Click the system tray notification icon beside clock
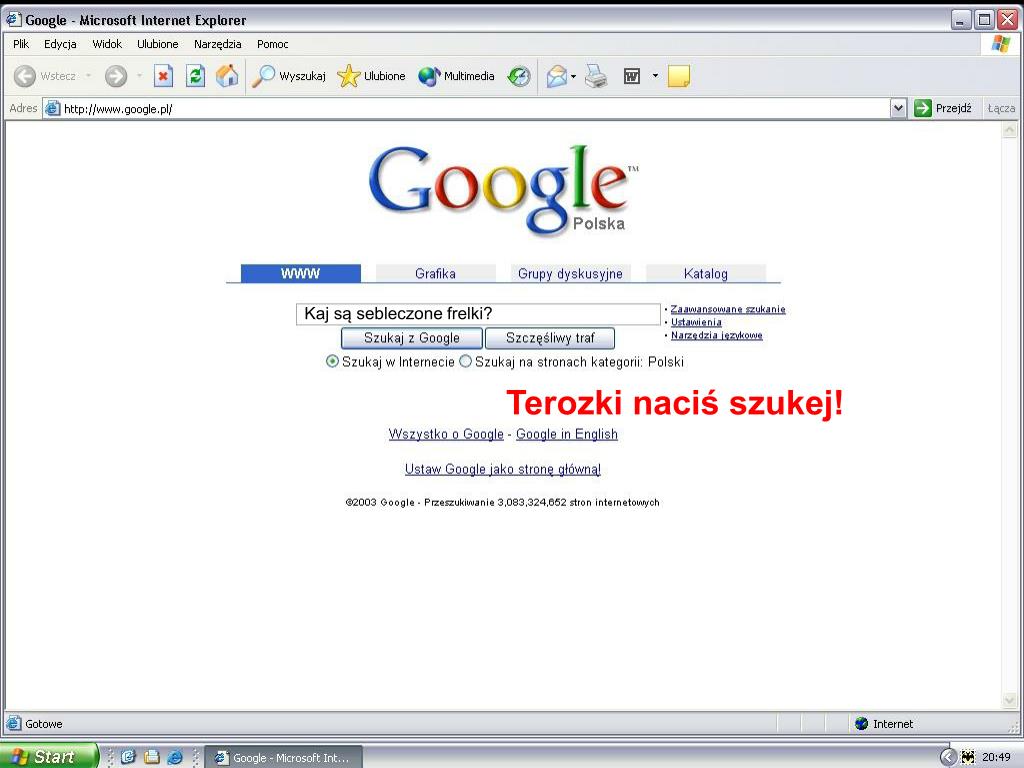The width and height of the screenshot is (1024, 768). tap(968, 757)
